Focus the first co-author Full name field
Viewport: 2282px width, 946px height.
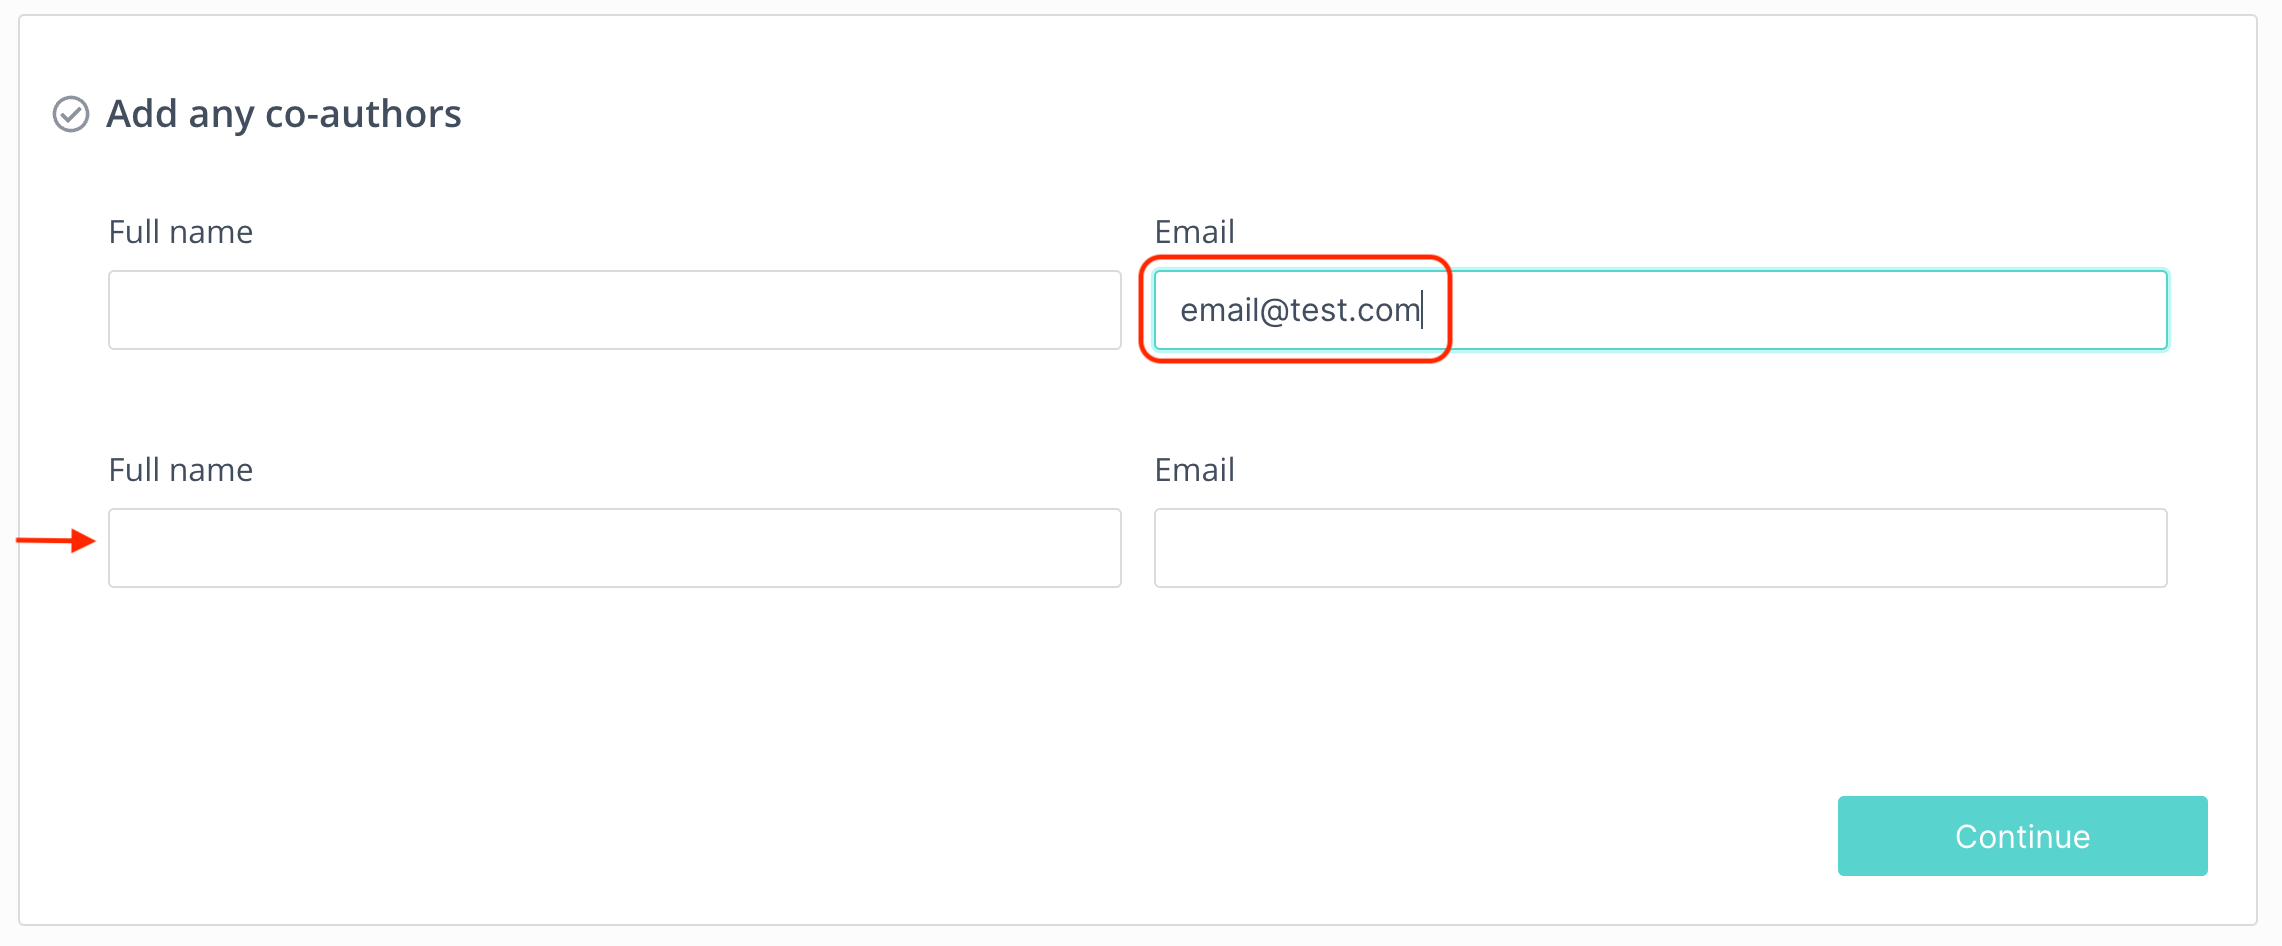614,310
